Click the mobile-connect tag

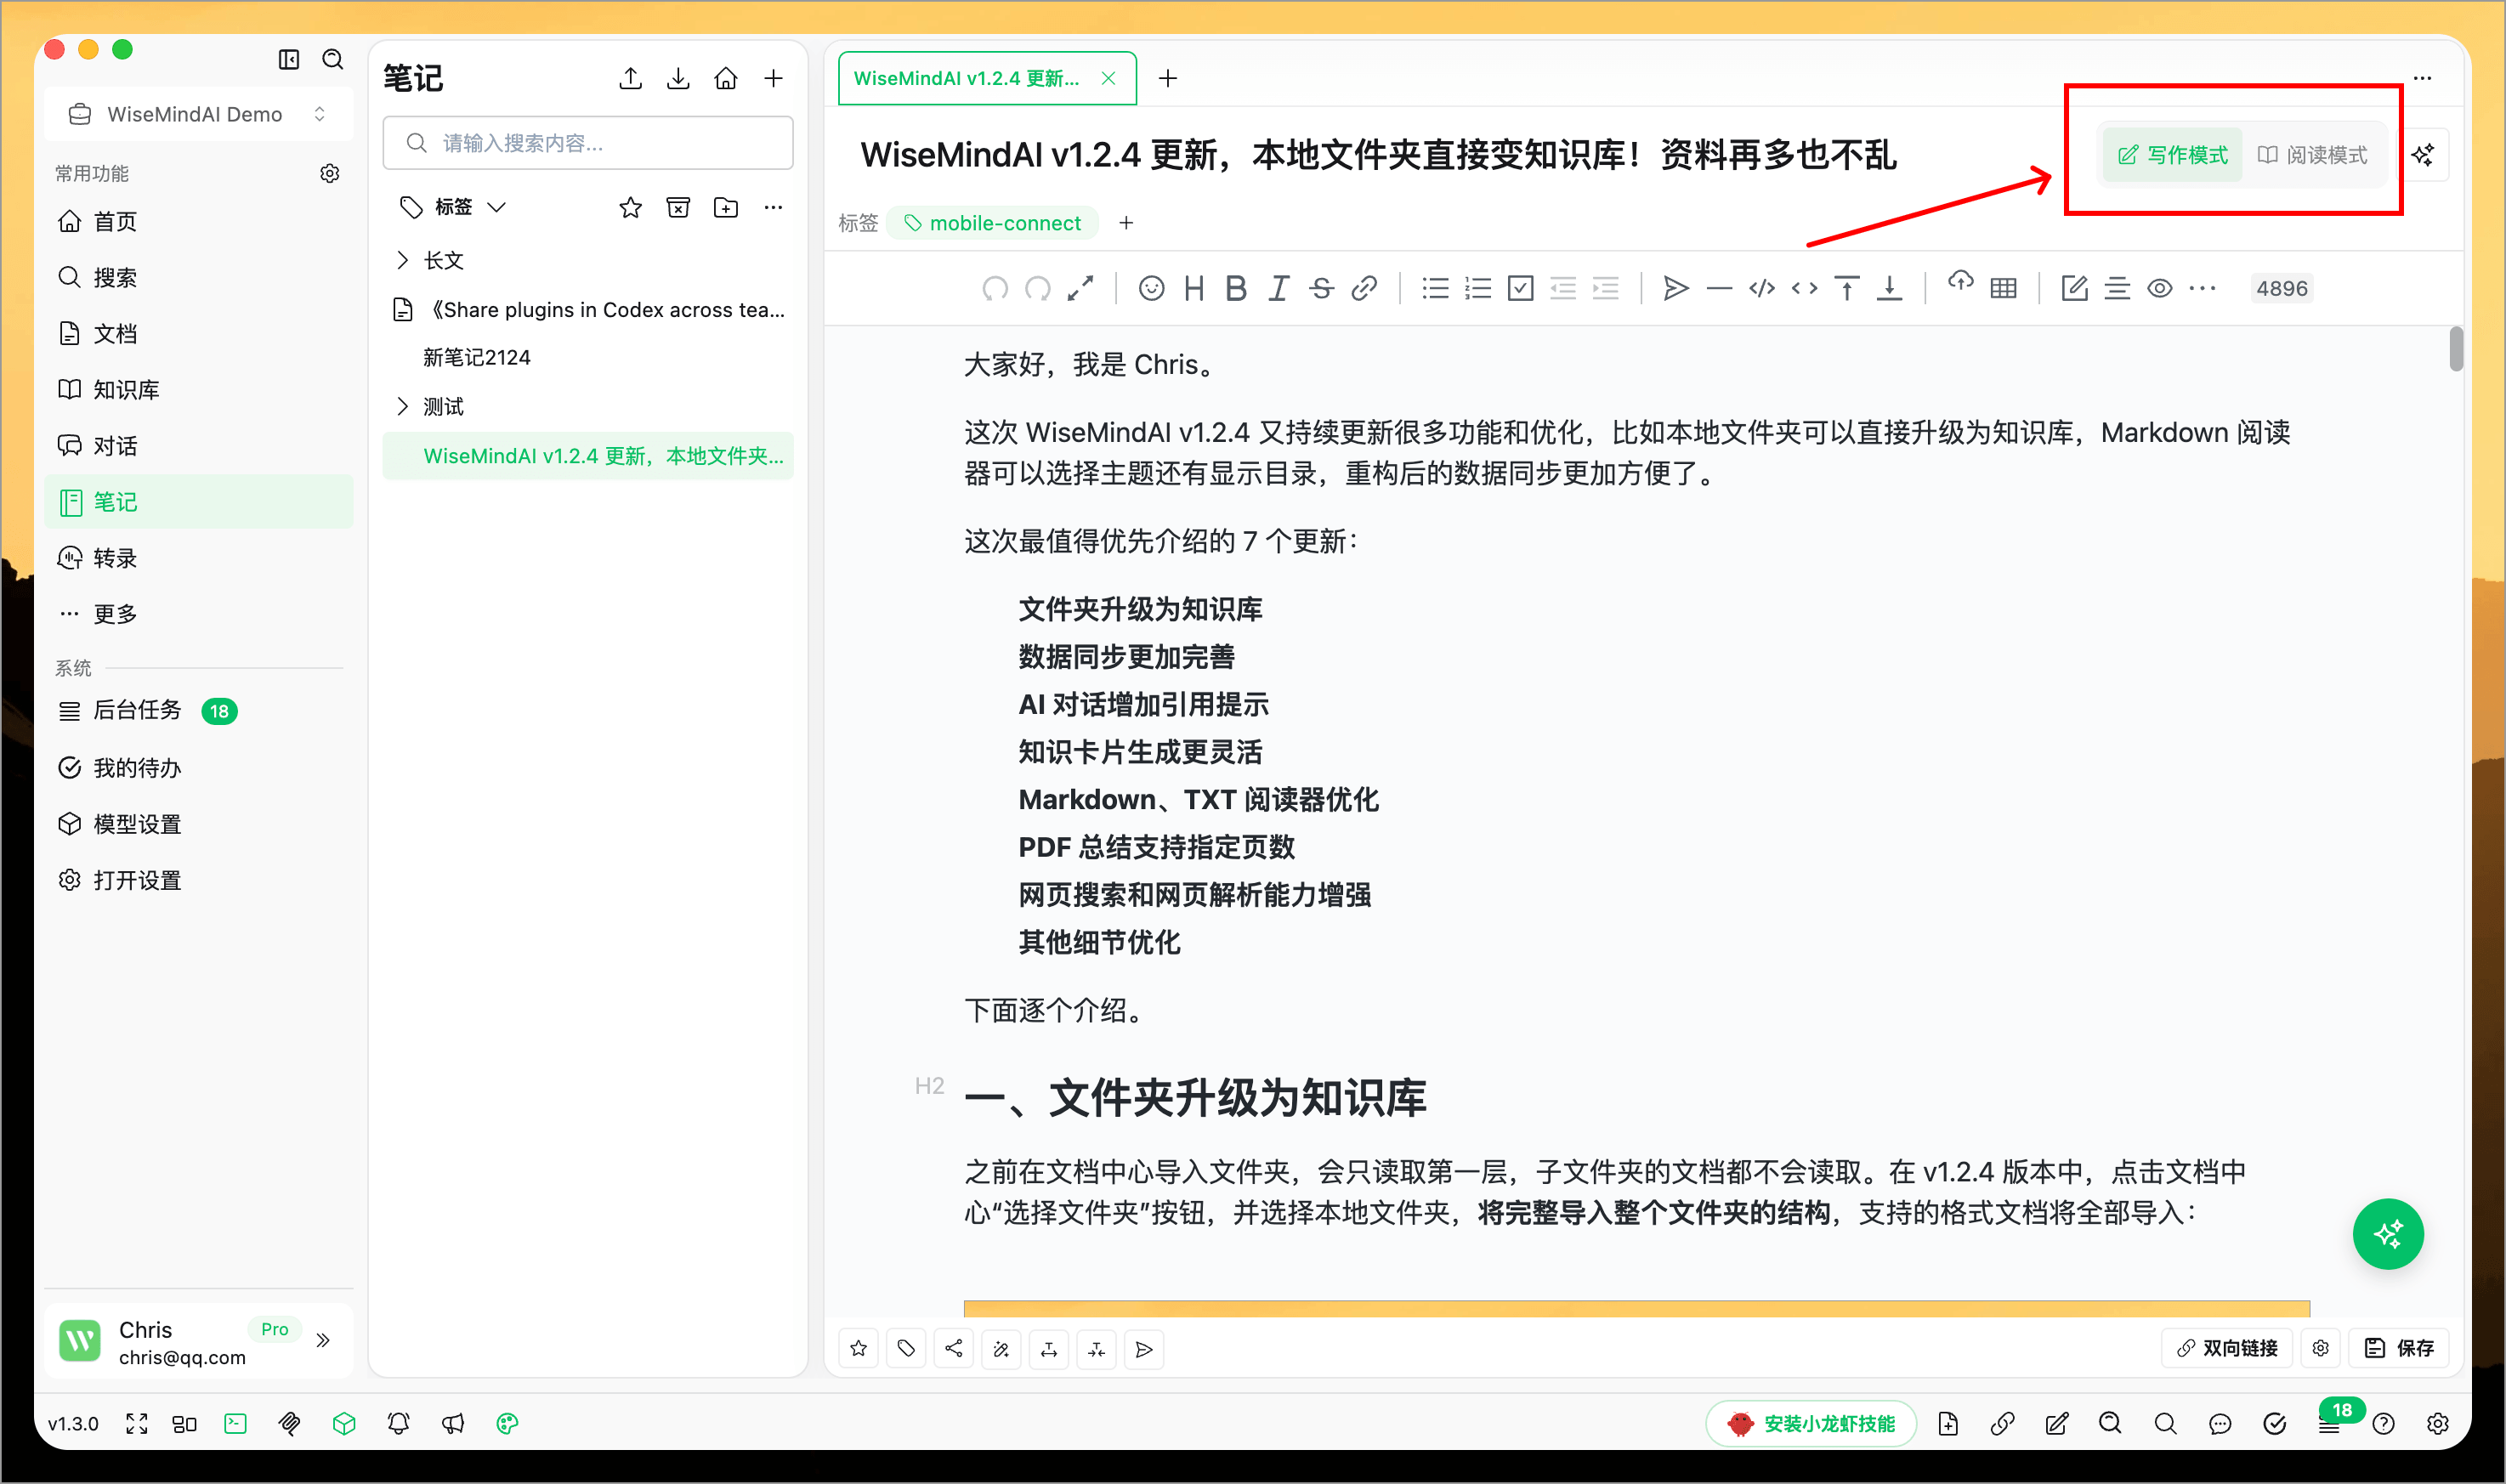click(993, 223)
